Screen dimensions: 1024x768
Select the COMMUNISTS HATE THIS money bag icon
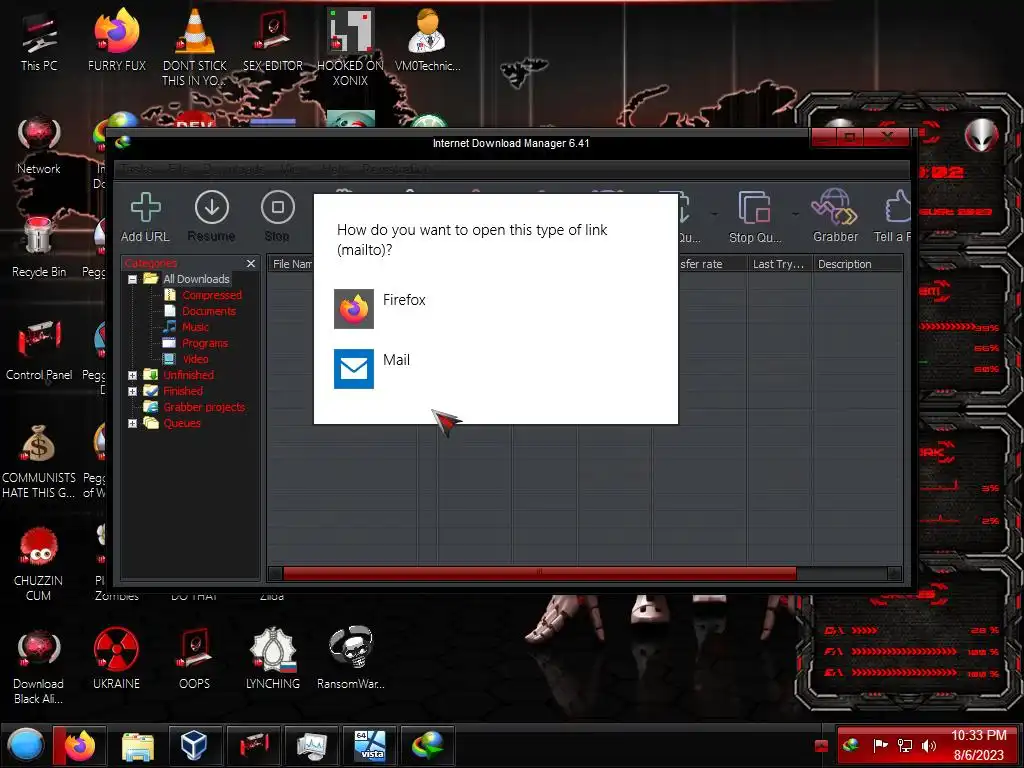tap(39, 461)
